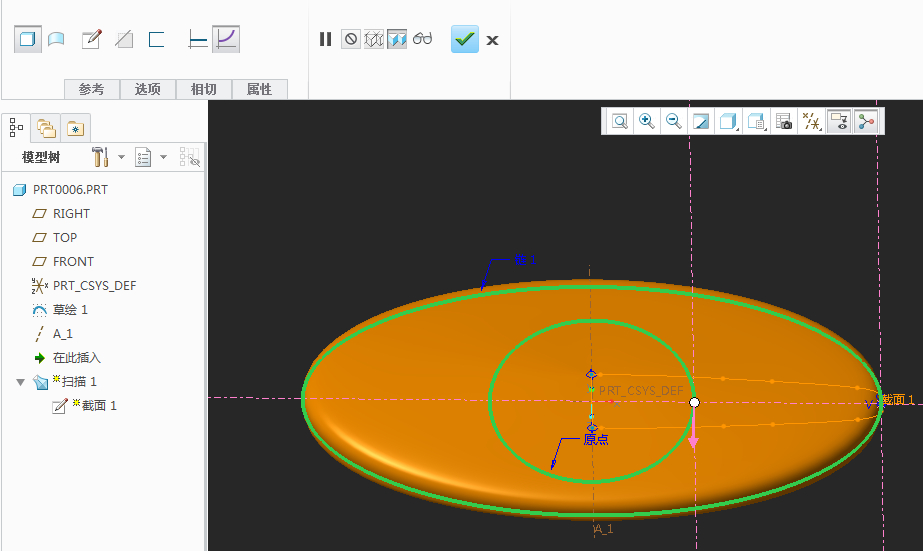Viewport: 923px width, 551px height.
Task: Click the PRT_CSYS_DEF label in viewport
Action: pos(641,391)
